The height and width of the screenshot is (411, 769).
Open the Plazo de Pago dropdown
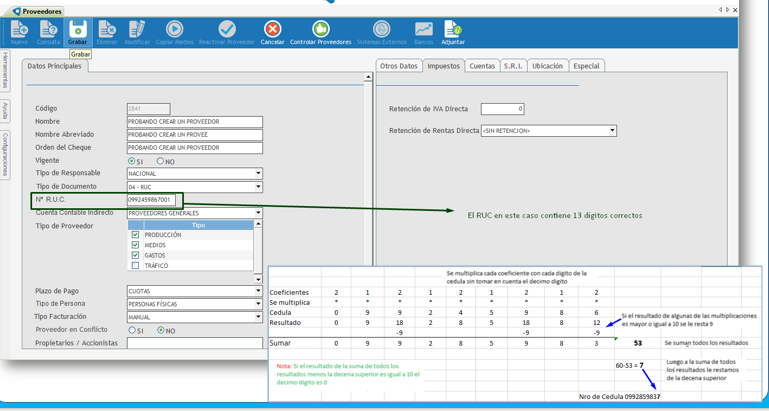(x=257, y=292)
